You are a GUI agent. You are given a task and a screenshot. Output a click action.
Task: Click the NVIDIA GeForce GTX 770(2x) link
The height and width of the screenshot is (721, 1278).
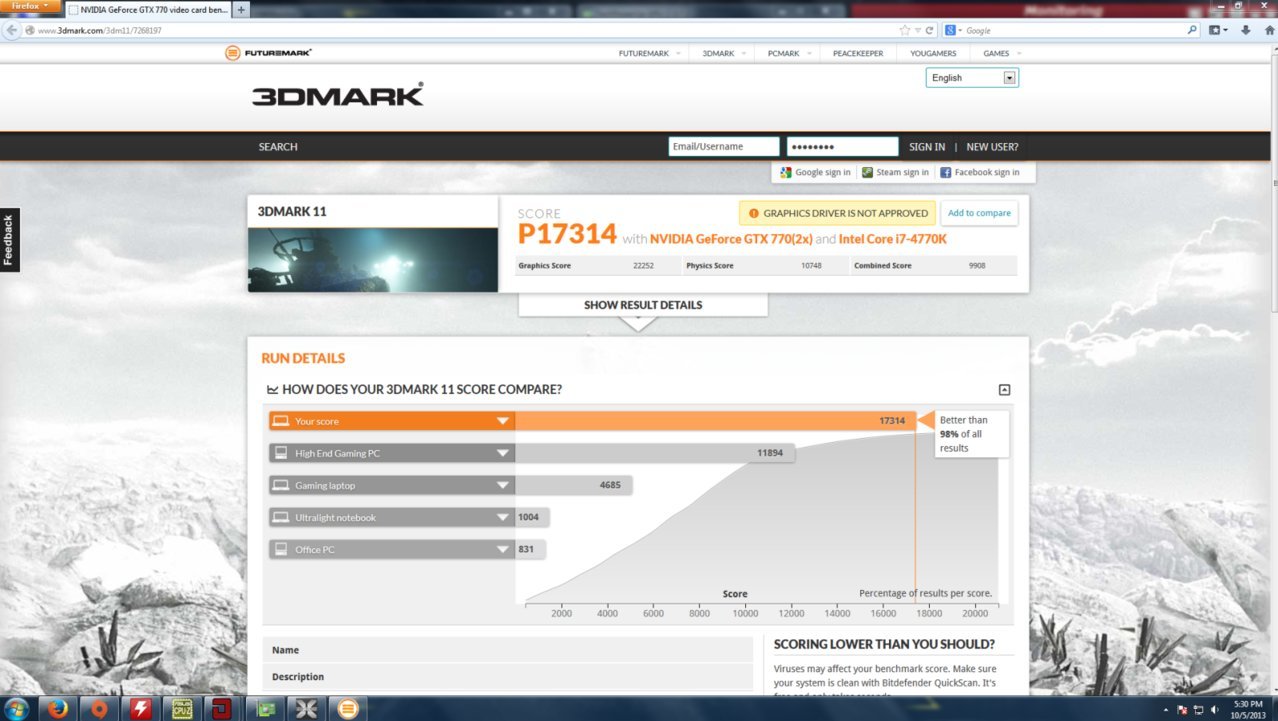click(x=731, y=239)
